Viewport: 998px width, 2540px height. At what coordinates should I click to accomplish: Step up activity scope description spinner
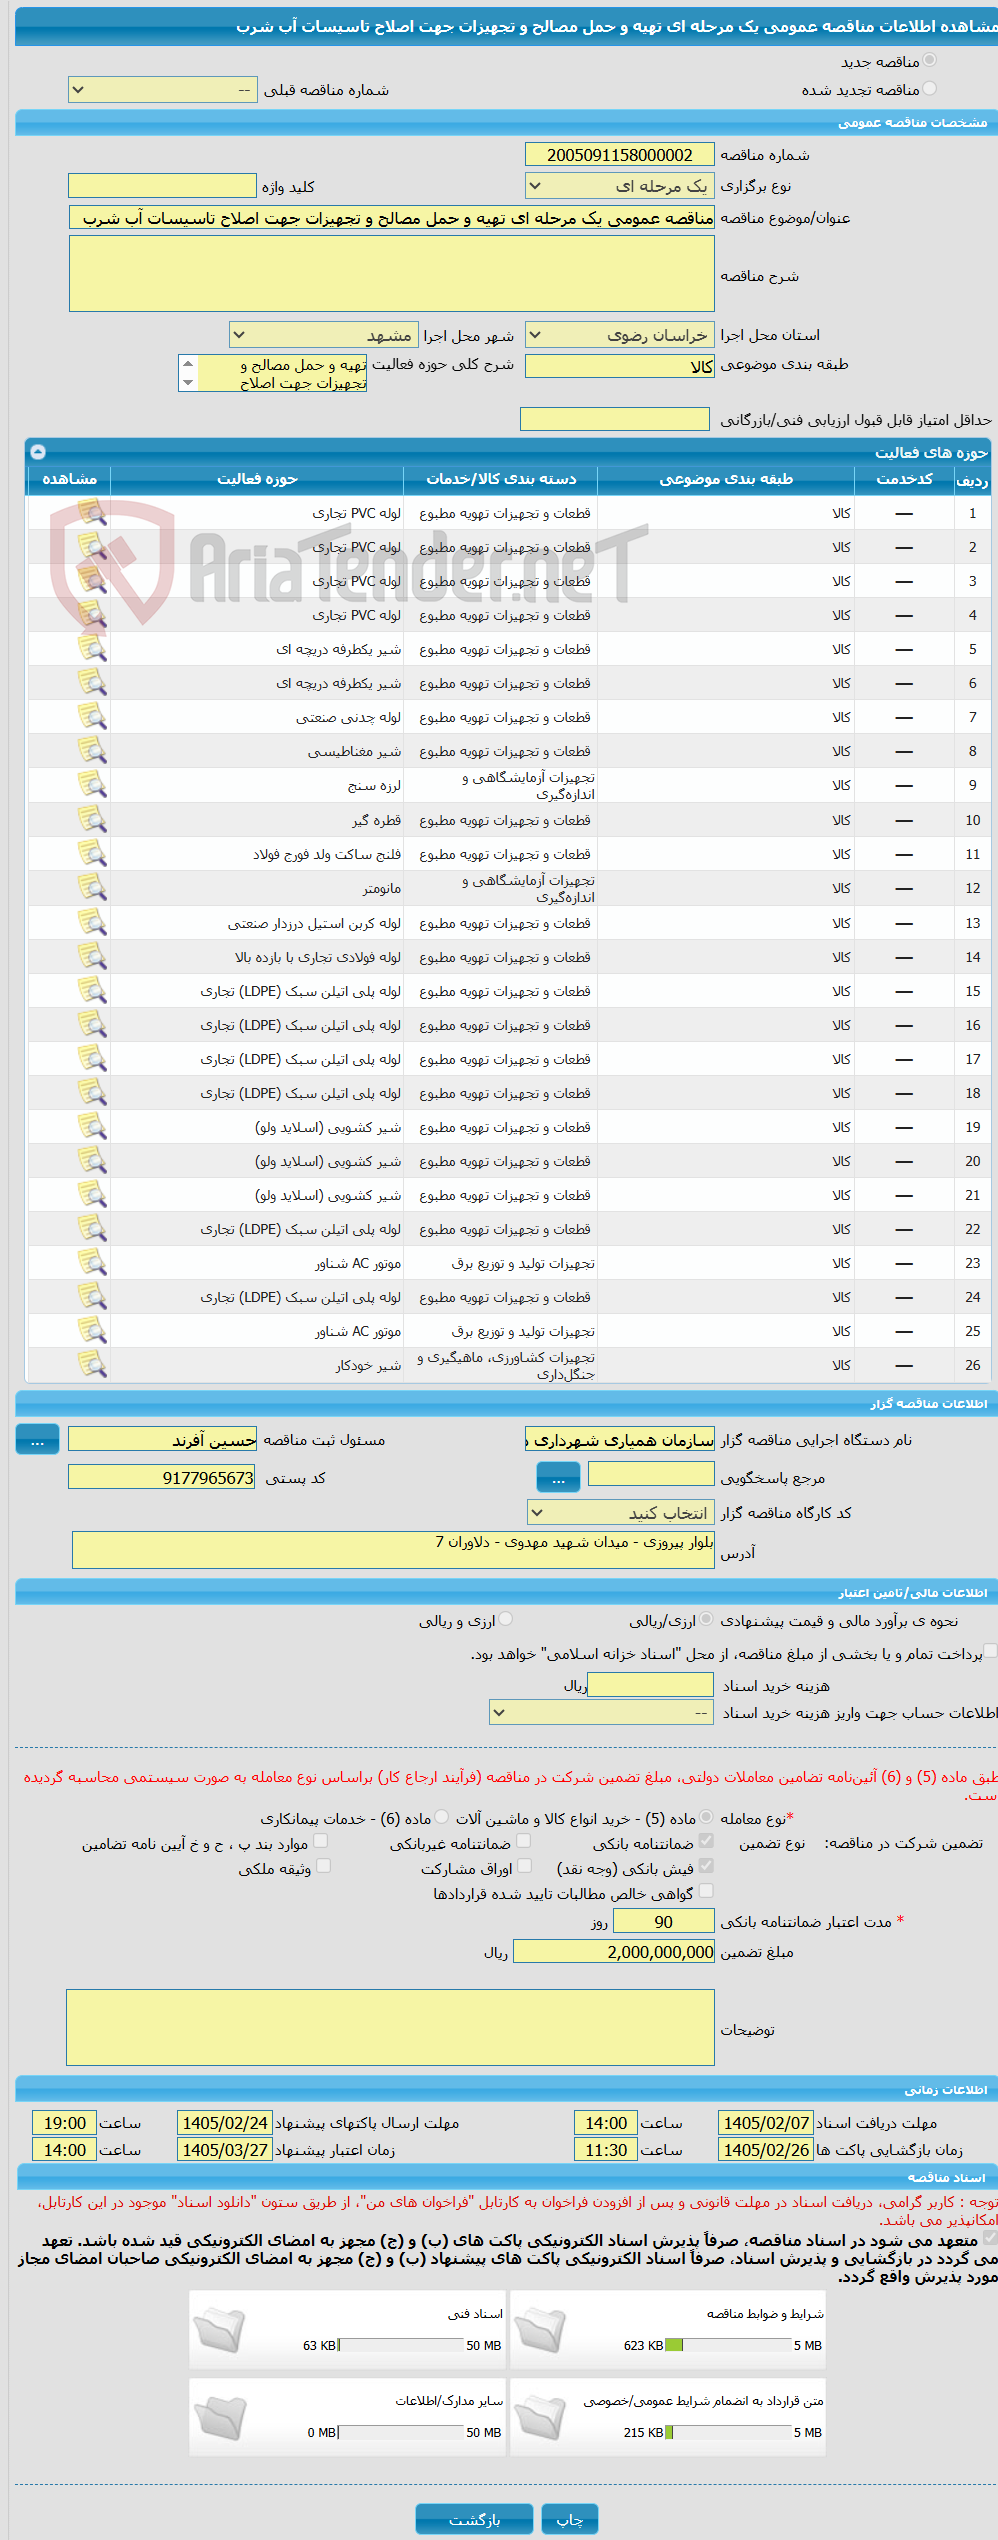point(188,364)
